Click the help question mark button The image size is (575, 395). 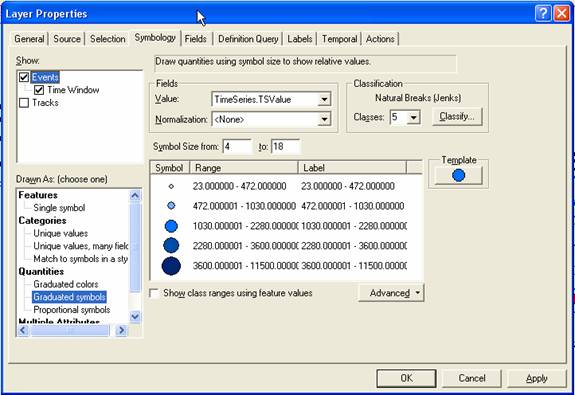tap(543, 14)
